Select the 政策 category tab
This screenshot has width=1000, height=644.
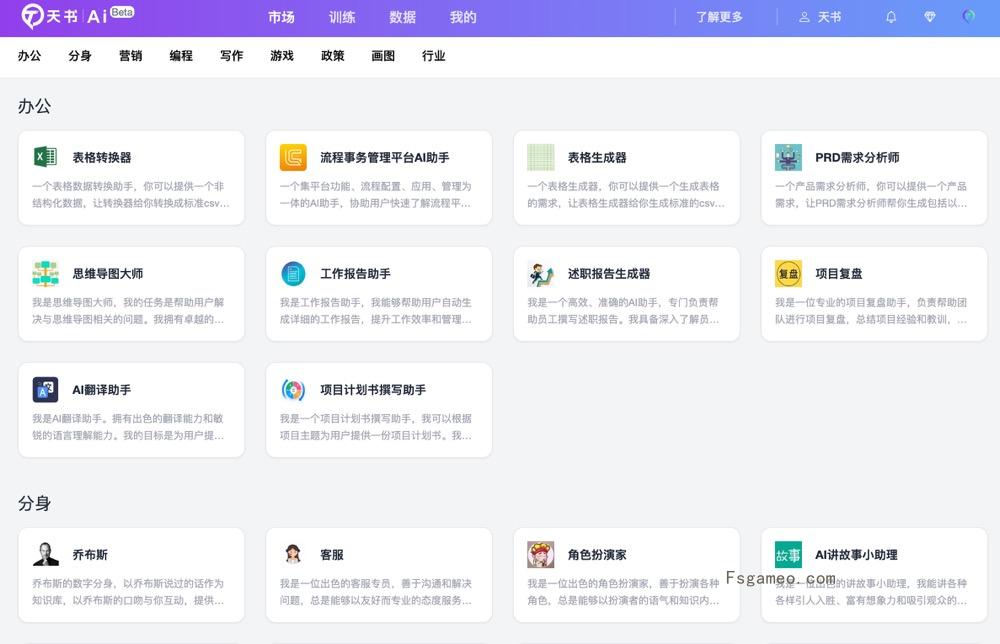coord(332,55)
